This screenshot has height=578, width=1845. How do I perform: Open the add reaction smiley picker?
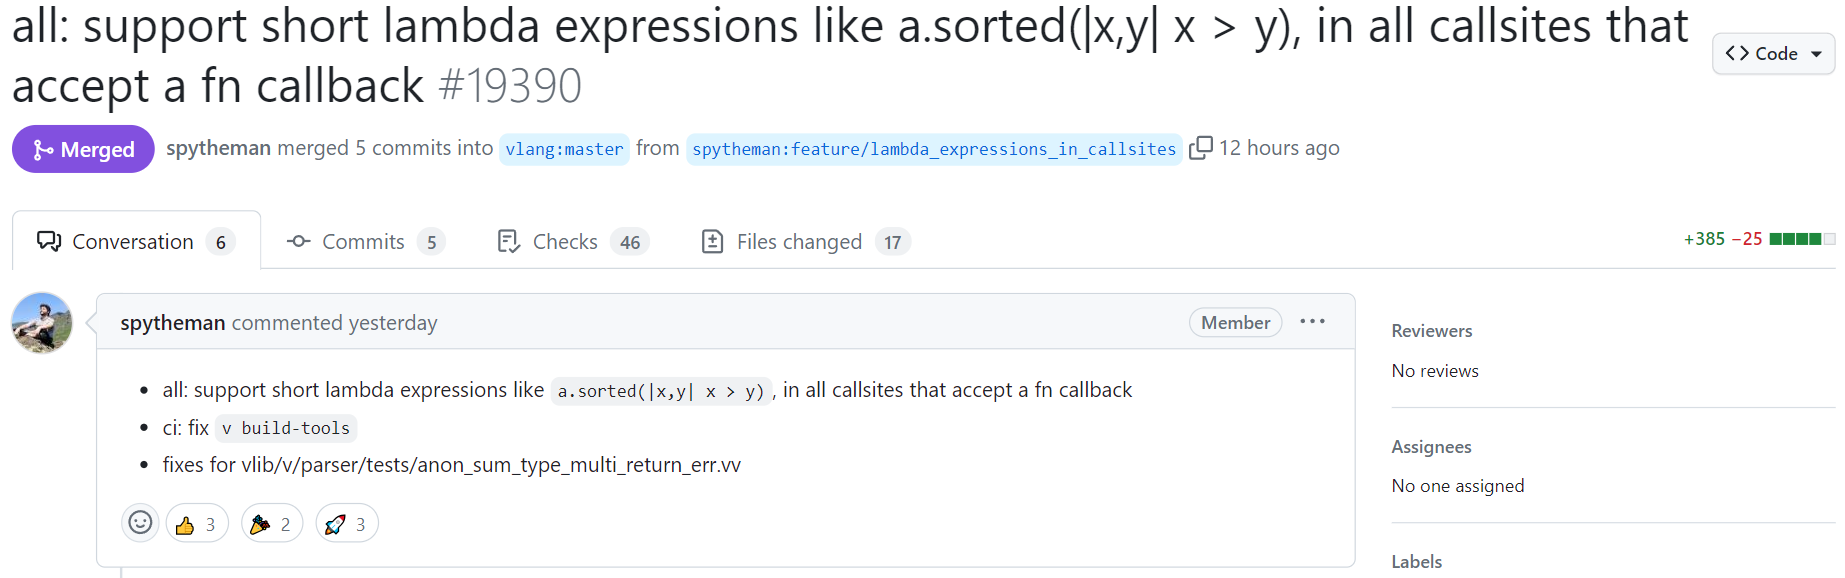pos(141,523)
